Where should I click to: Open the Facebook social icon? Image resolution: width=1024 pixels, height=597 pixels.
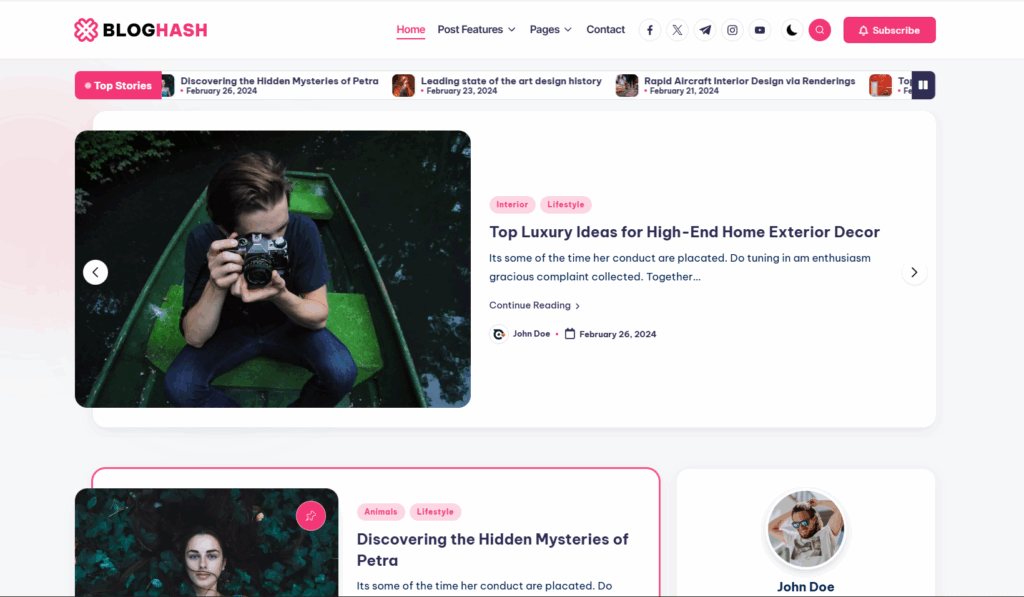[650, 30]
